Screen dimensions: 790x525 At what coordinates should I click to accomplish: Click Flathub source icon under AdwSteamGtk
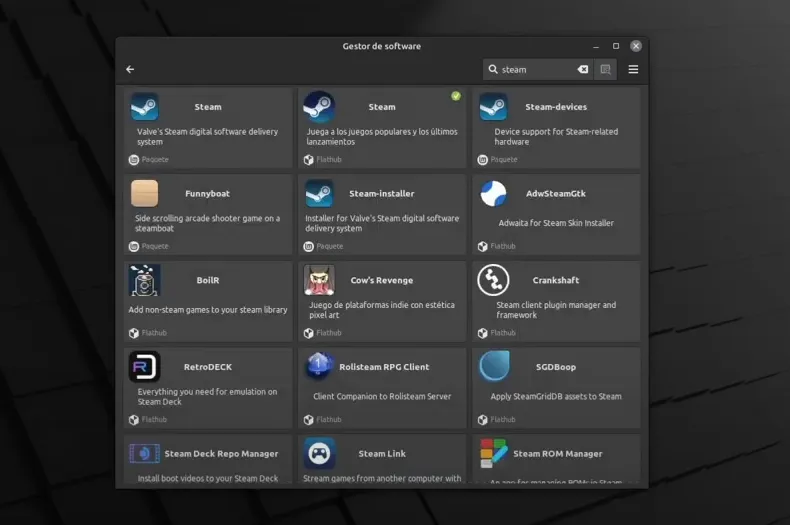pyautogui.click(x=483, y=246)
